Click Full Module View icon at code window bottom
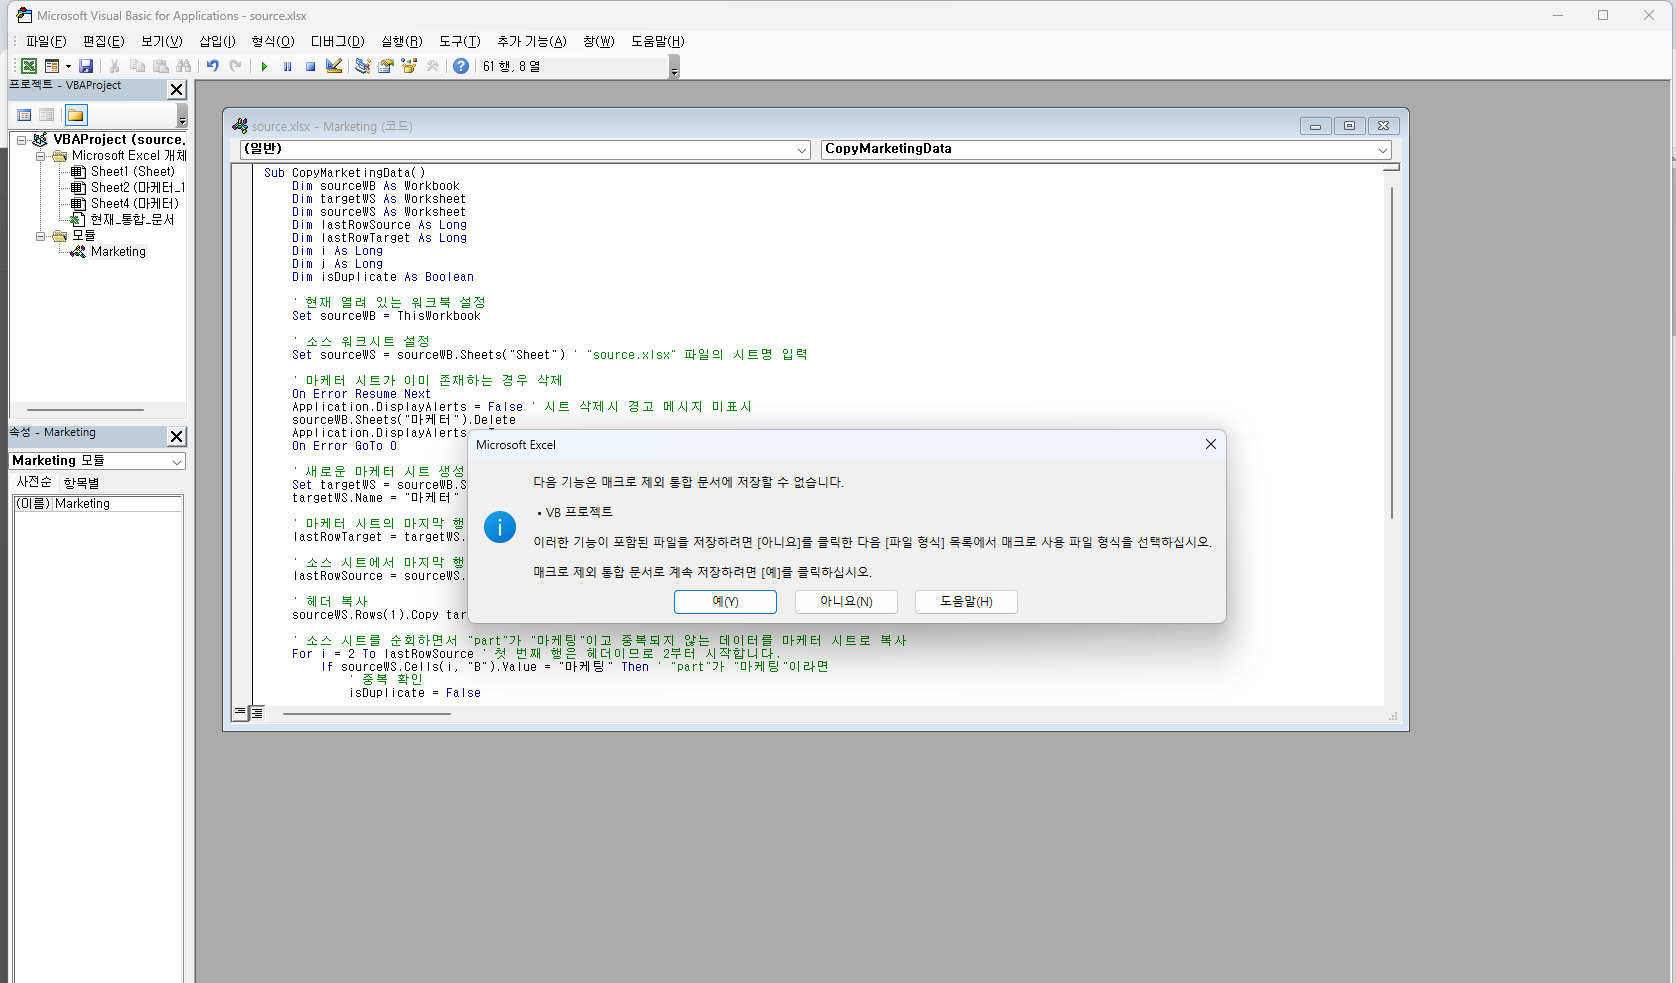This screenshot has width=1676, height=983. coord(257,713)
